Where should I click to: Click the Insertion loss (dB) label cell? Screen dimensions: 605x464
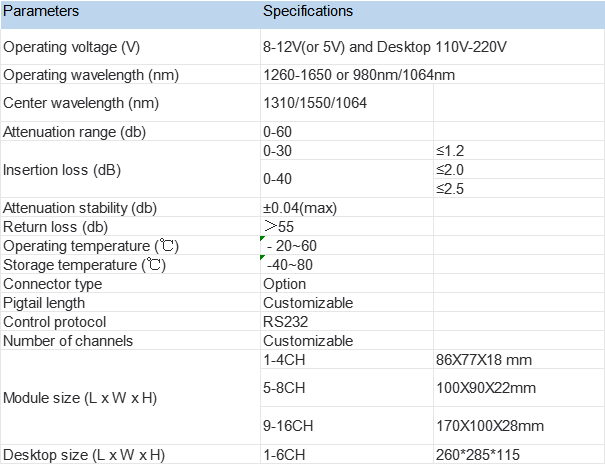pos(128,170)
